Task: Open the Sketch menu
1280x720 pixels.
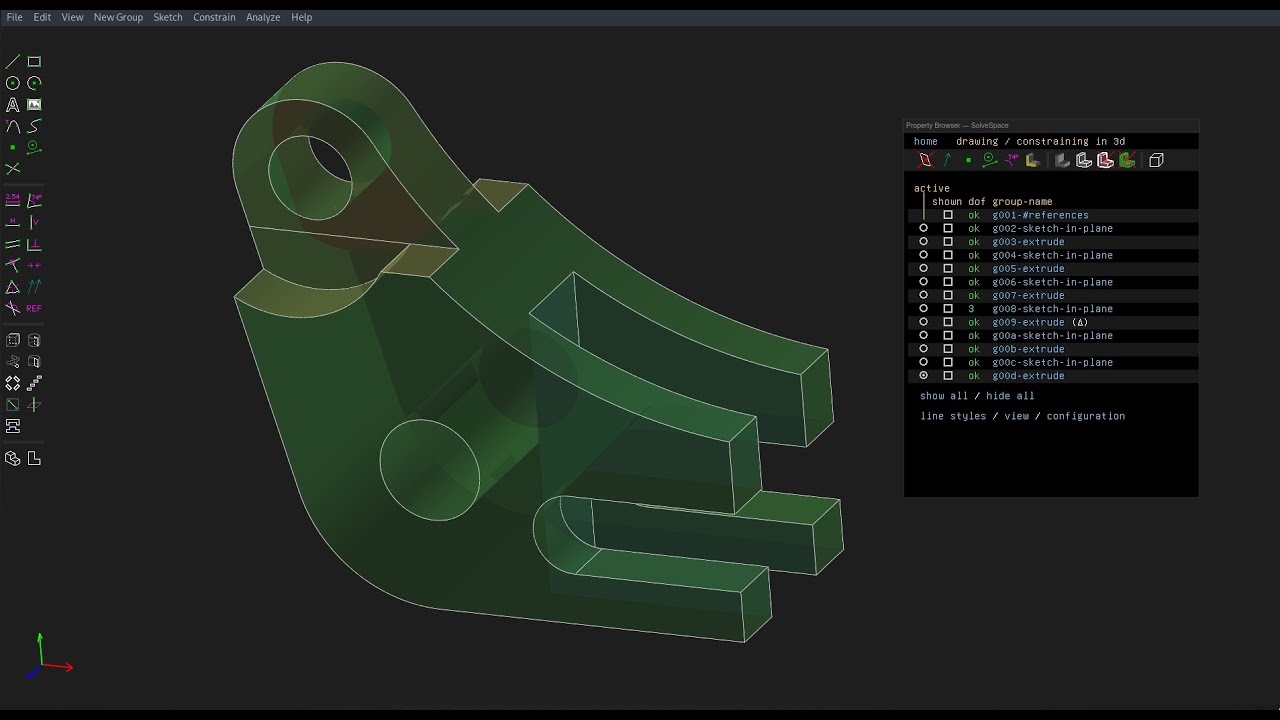Action: [168, 17]
